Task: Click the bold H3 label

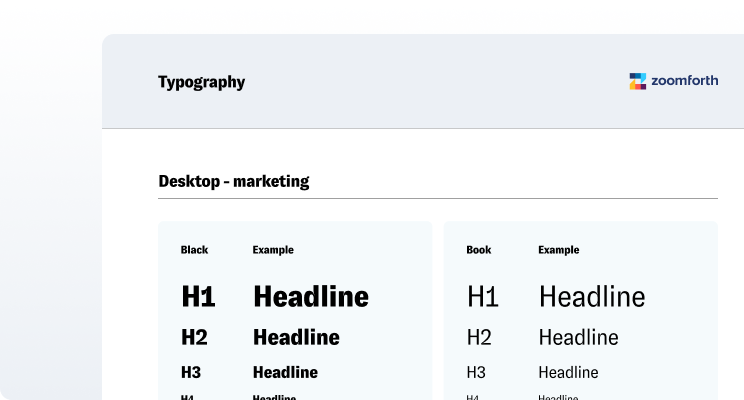Action: pyautogui.click(x=191, y=372)
